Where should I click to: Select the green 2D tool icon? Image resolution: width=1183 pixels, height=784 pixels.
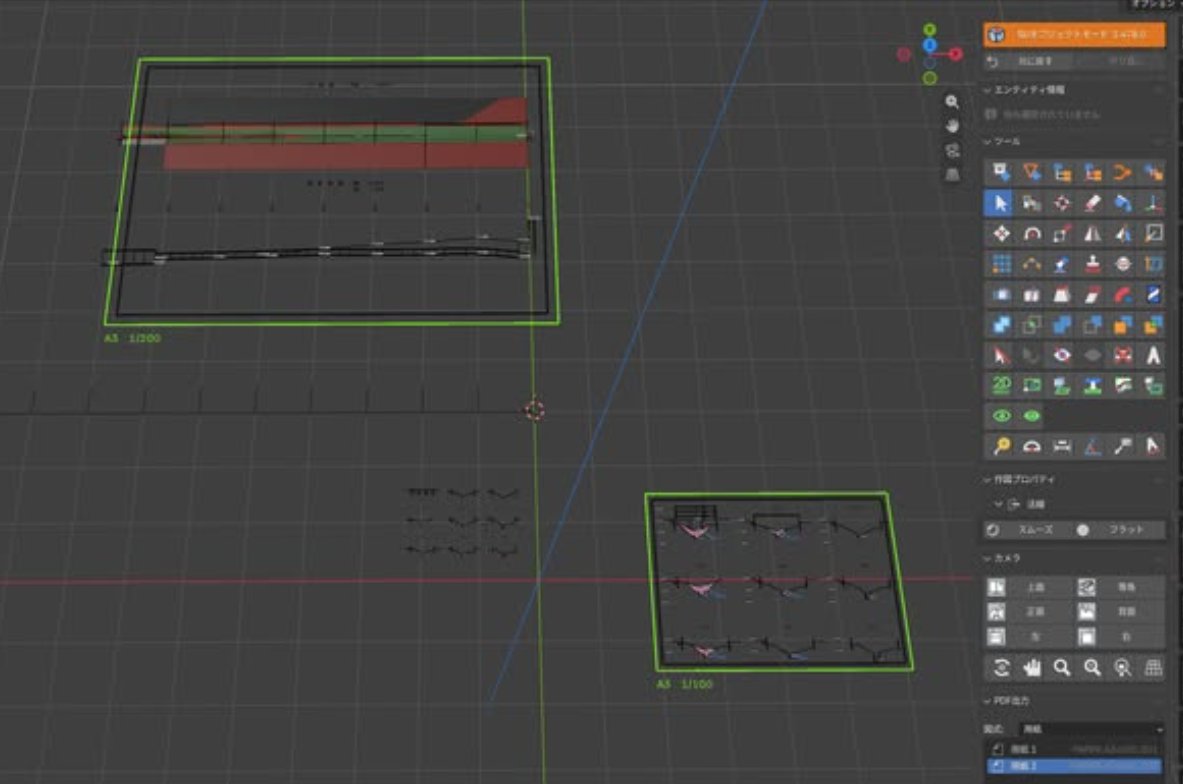coord(1000,386)
